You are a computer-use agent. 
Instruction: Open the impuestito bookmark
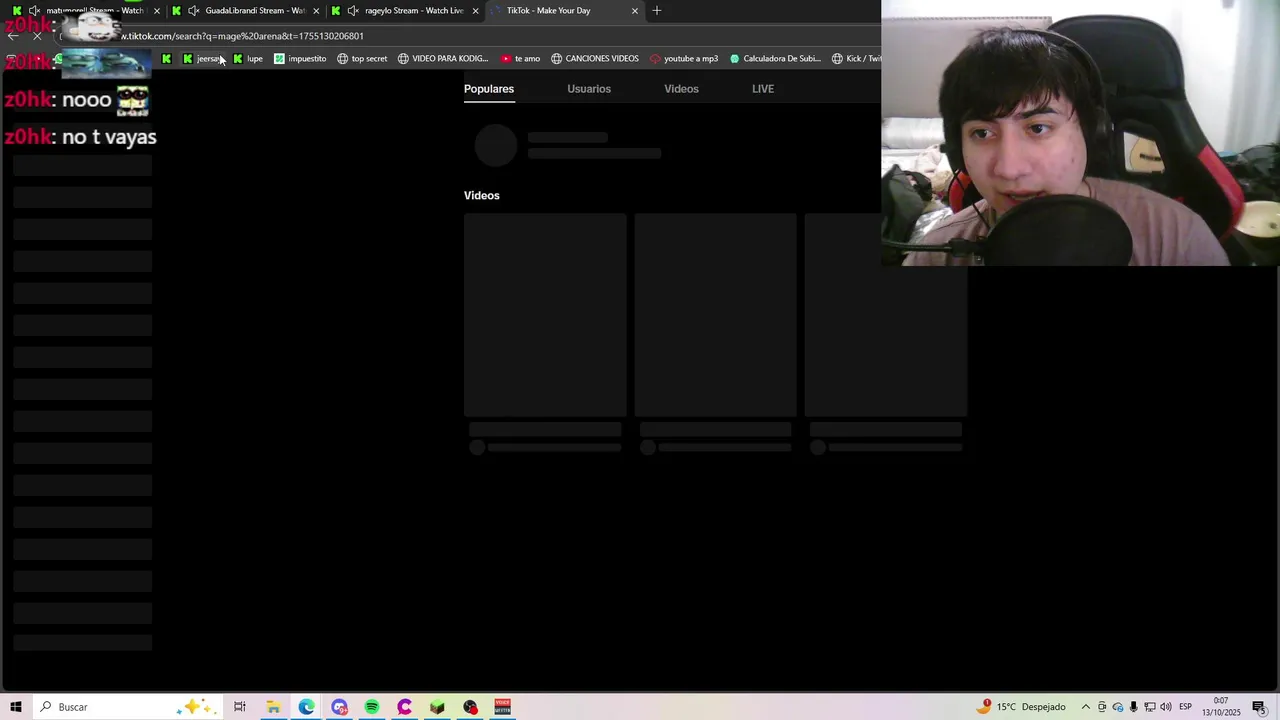pyautogui.click(x=300, y=58)
